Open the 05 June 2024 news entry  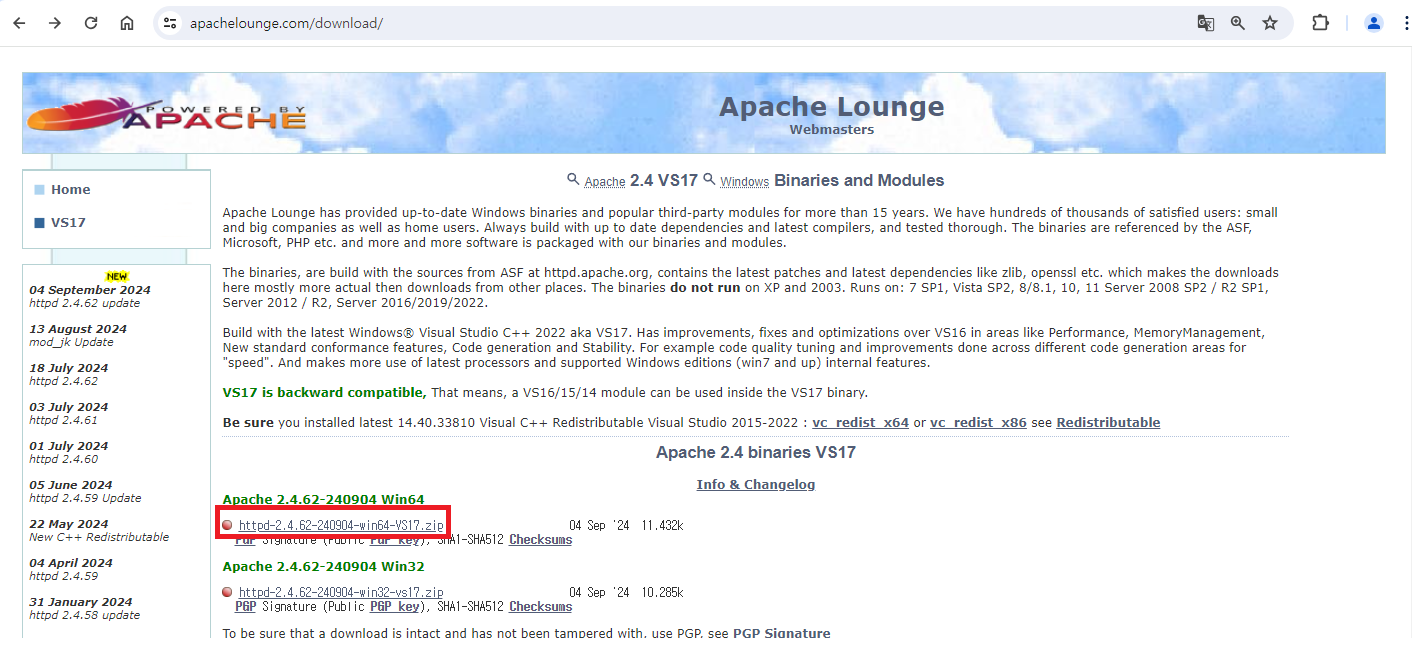pos(86,491)
